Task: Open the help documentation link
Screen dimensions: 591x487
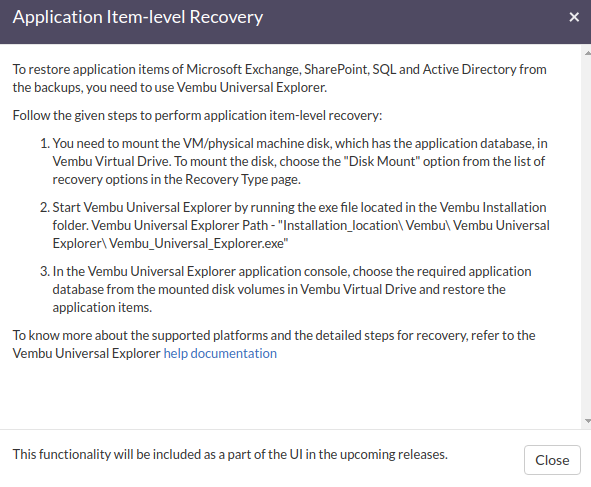Action: [x=220, y=354]
